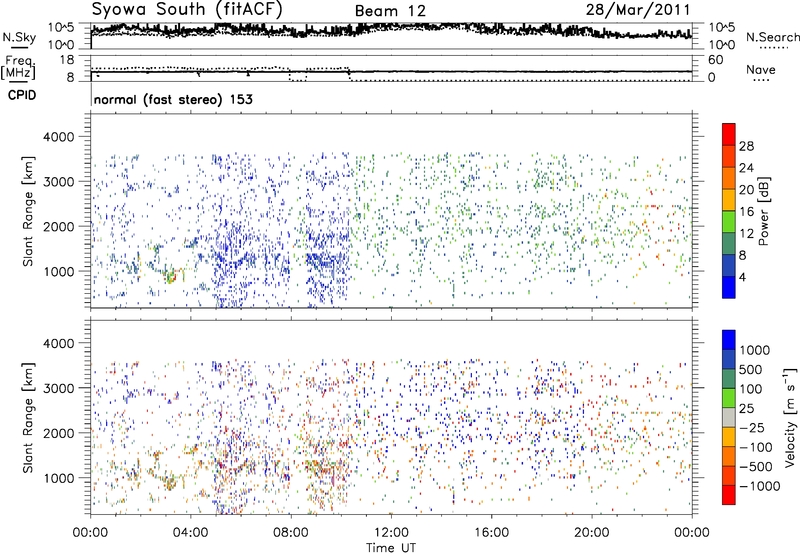
Task: Click the 'Nave' legend label
Action: 761,69
